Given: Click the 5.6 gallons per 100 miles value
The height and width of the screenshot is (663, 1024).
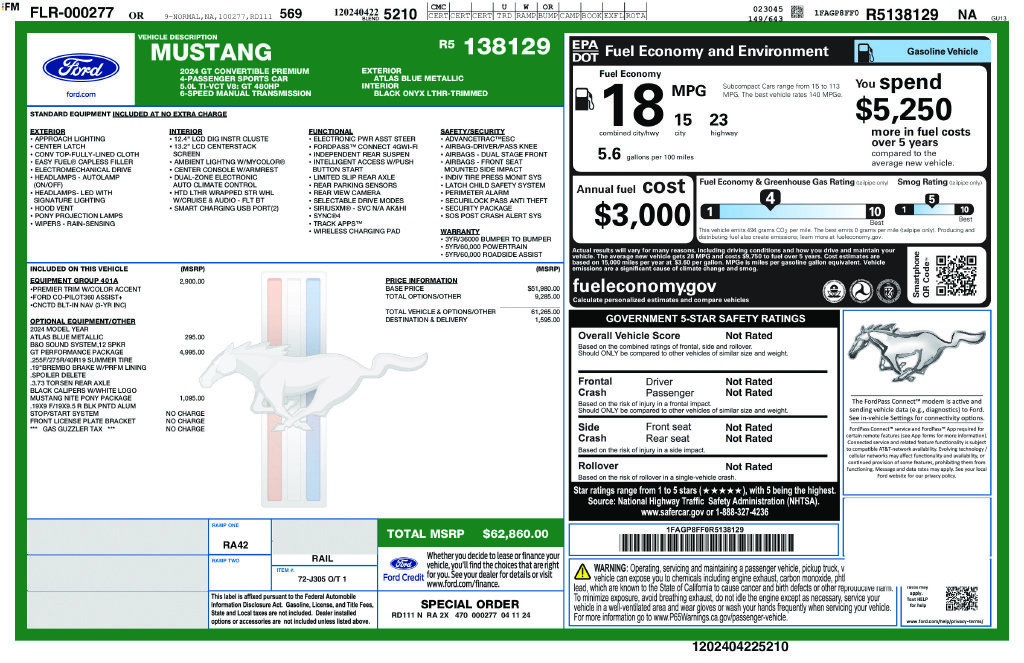Looking at the screenshot, I should pyautogui.click(x=609, y=154).
